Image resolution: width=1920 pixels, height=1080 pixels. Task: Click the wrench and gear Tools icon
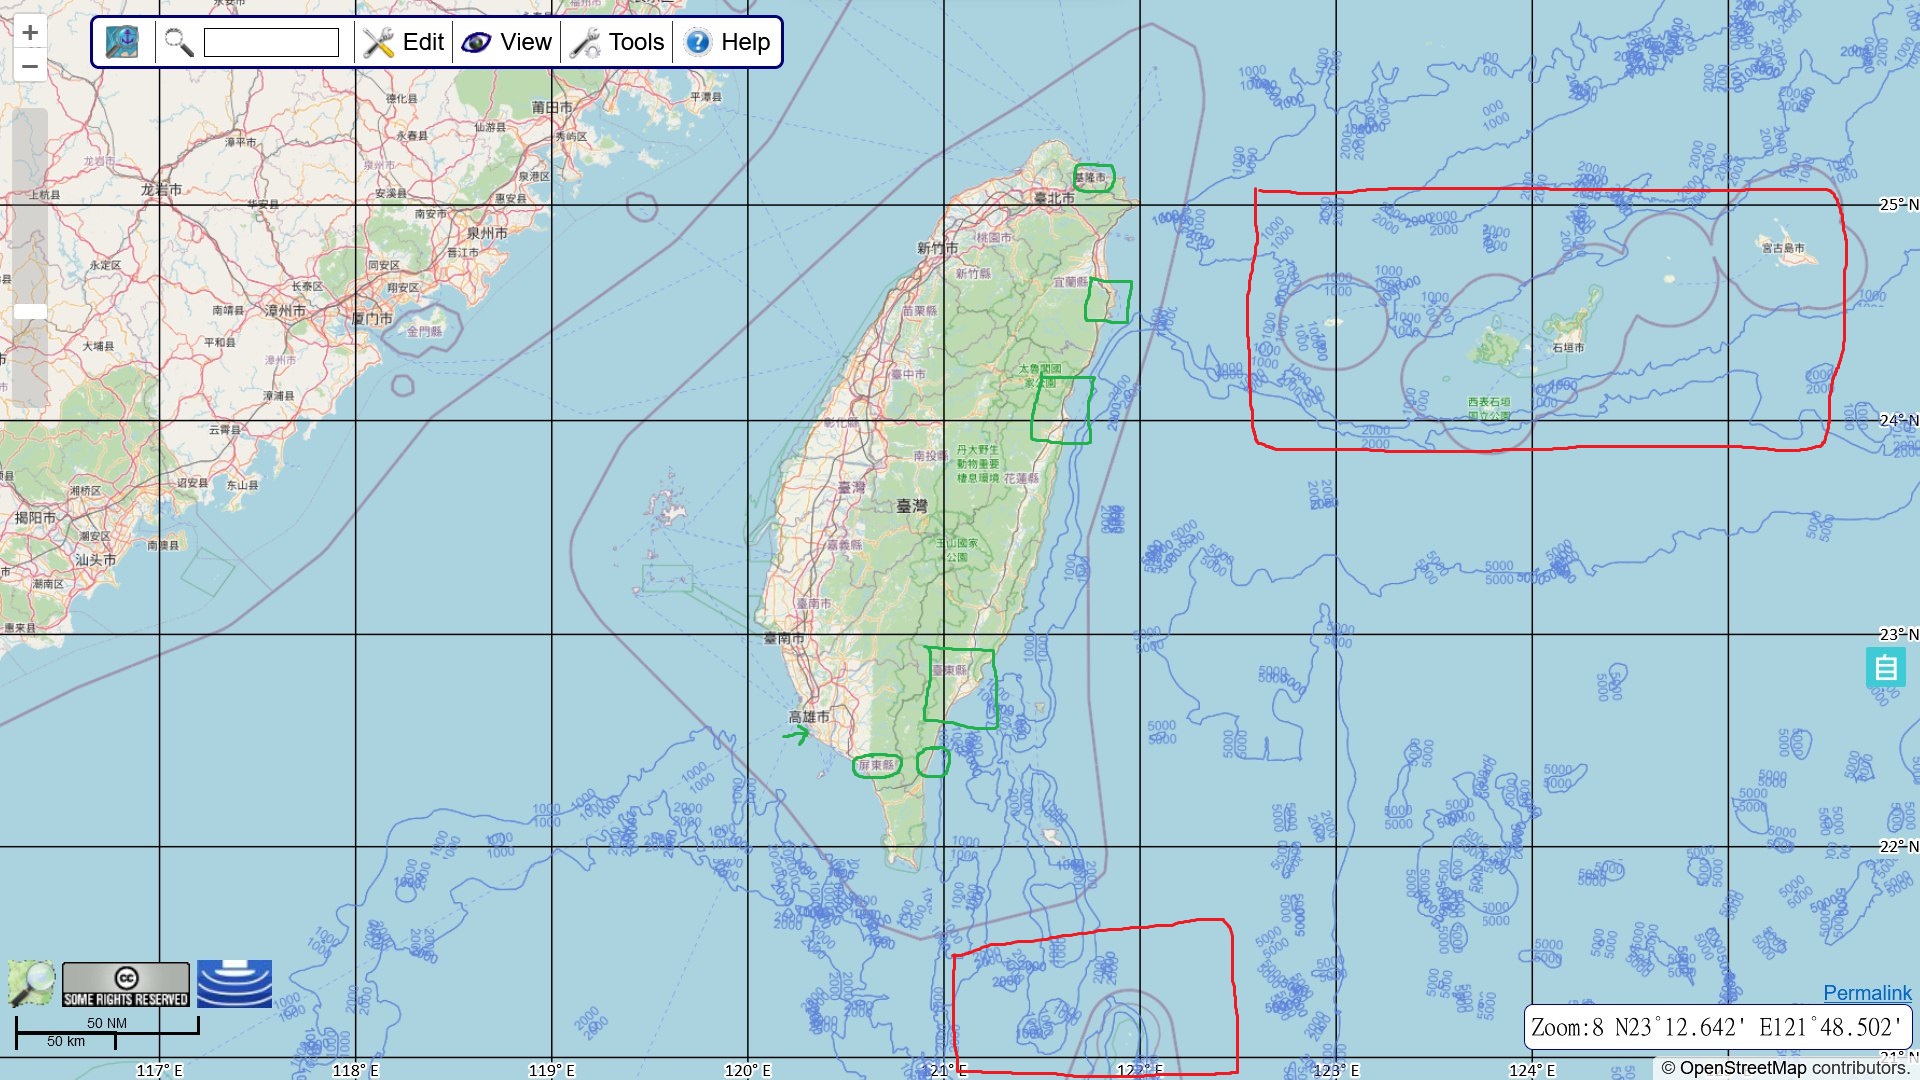point(585,42)
